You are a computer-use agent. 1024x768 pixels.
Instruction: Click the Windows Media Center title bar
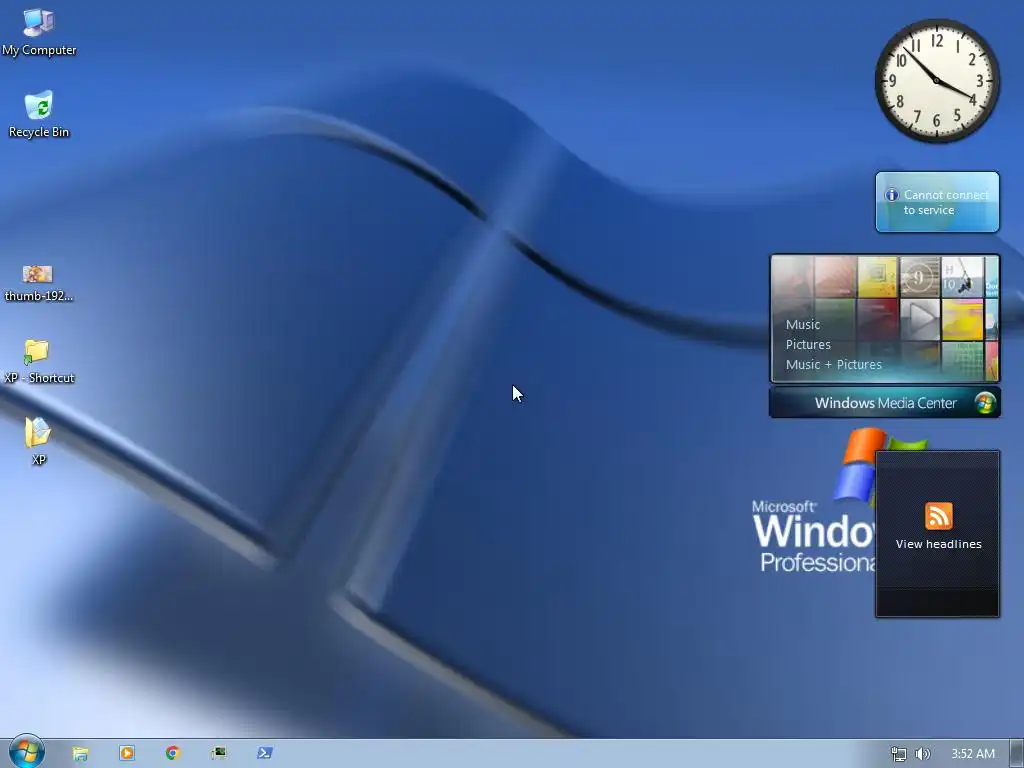coord(885,403)
